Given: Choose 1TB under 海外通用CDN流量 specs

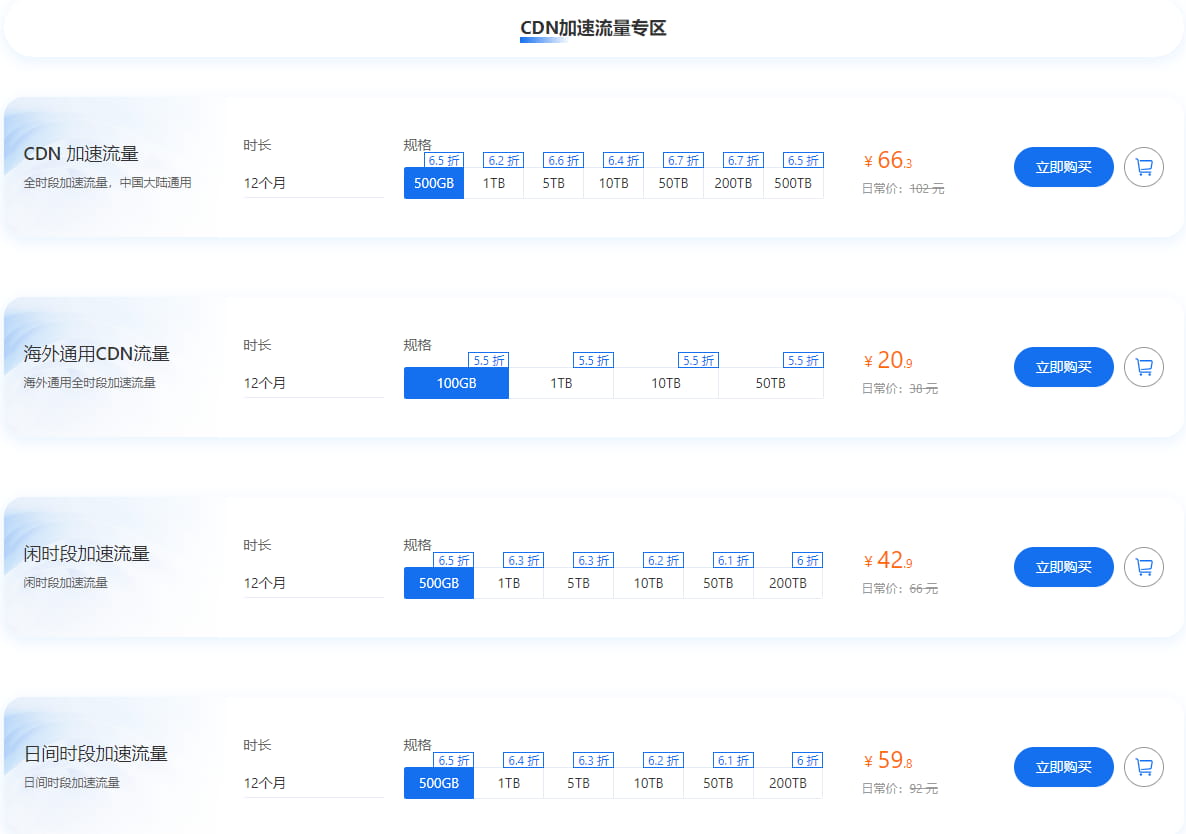Looking at the screenshot, I should pyautogui.click(x=561, y=383).
